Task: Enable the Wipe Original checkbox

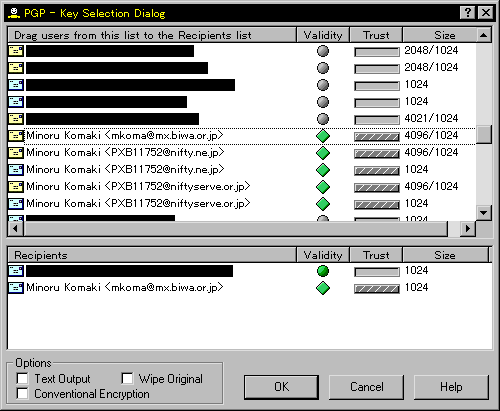Action: 127,378
